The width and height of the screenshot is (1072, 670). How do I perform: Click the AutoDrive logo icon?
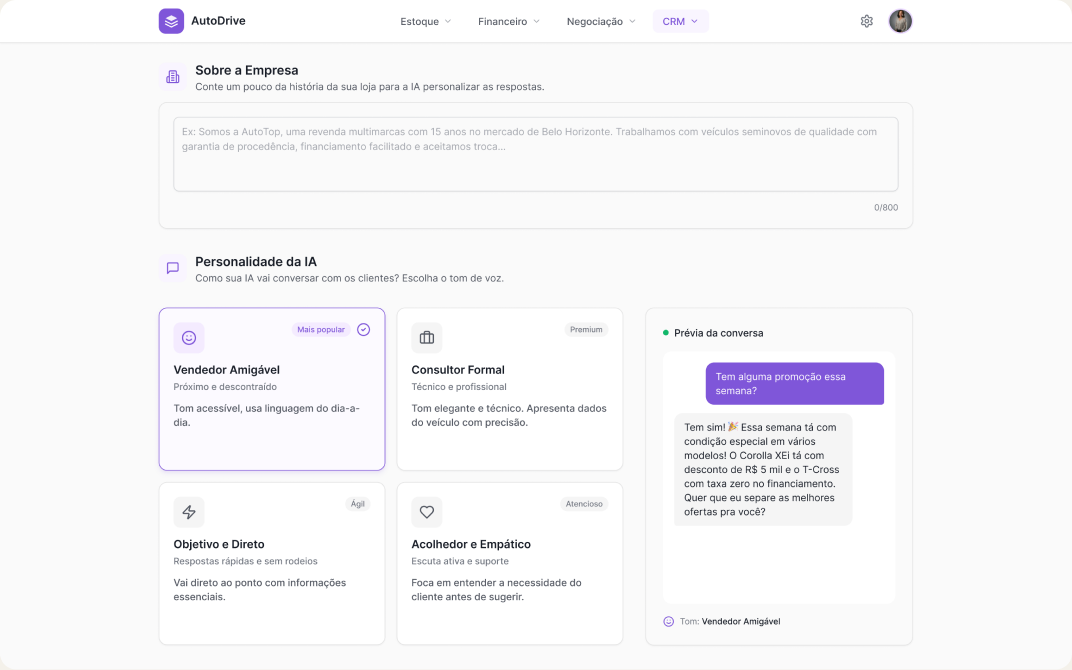[x=171, y=21]
